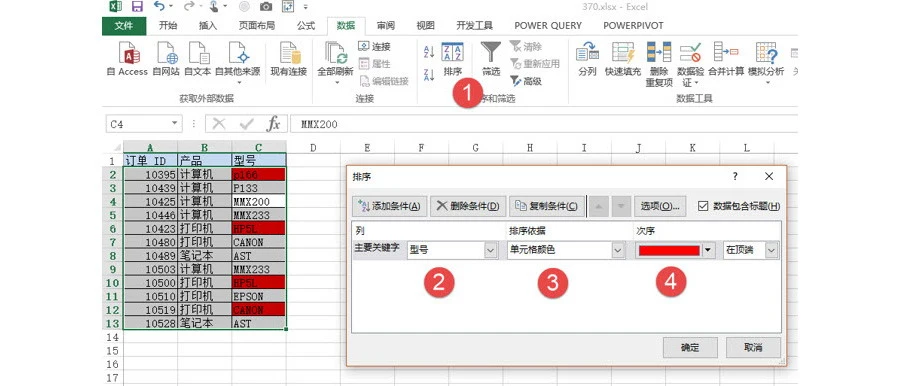This screenshot has height=386, width=900.
Task: Switch to the 开始 home tab
Action: (x=168, y=26)
